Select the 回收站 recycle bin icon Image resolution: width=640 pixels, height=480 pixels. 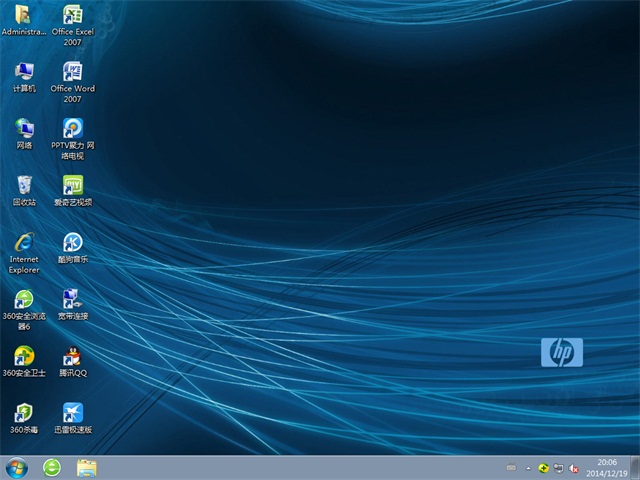(x=24, y=186)
